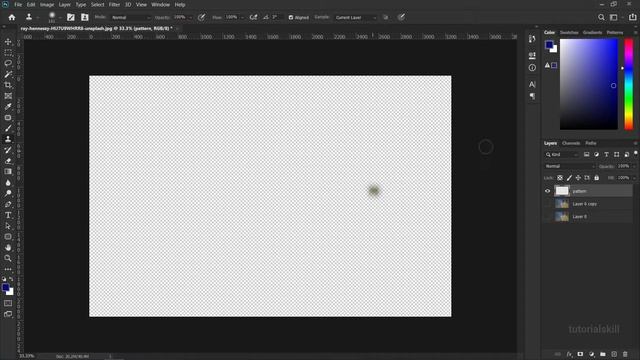The height and width of the screenshot is (360, 640).
Task: Open the Character panel icon
Action: 532,84
